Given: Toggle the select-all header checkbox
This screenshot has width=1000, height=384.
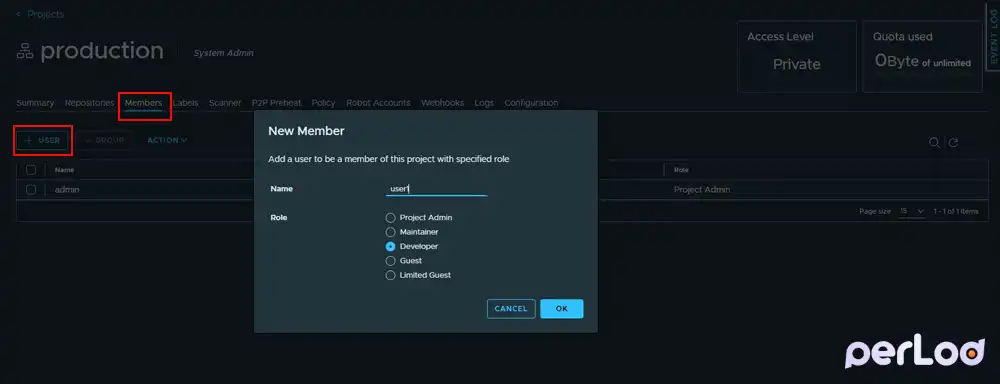Looking at the screenshot, I should (x=31, y=170).
